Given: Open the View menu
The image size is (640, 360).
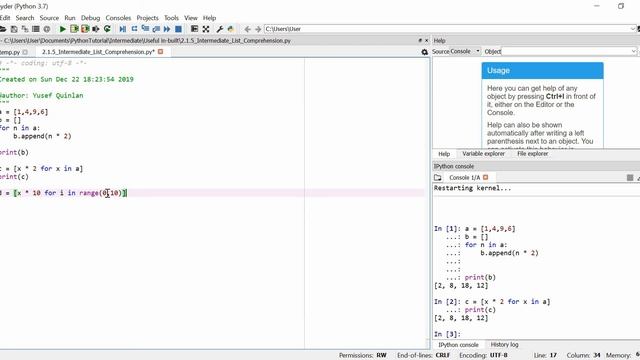Looking at the screenshot, I should pyautogui.click(x=191, y=18).
